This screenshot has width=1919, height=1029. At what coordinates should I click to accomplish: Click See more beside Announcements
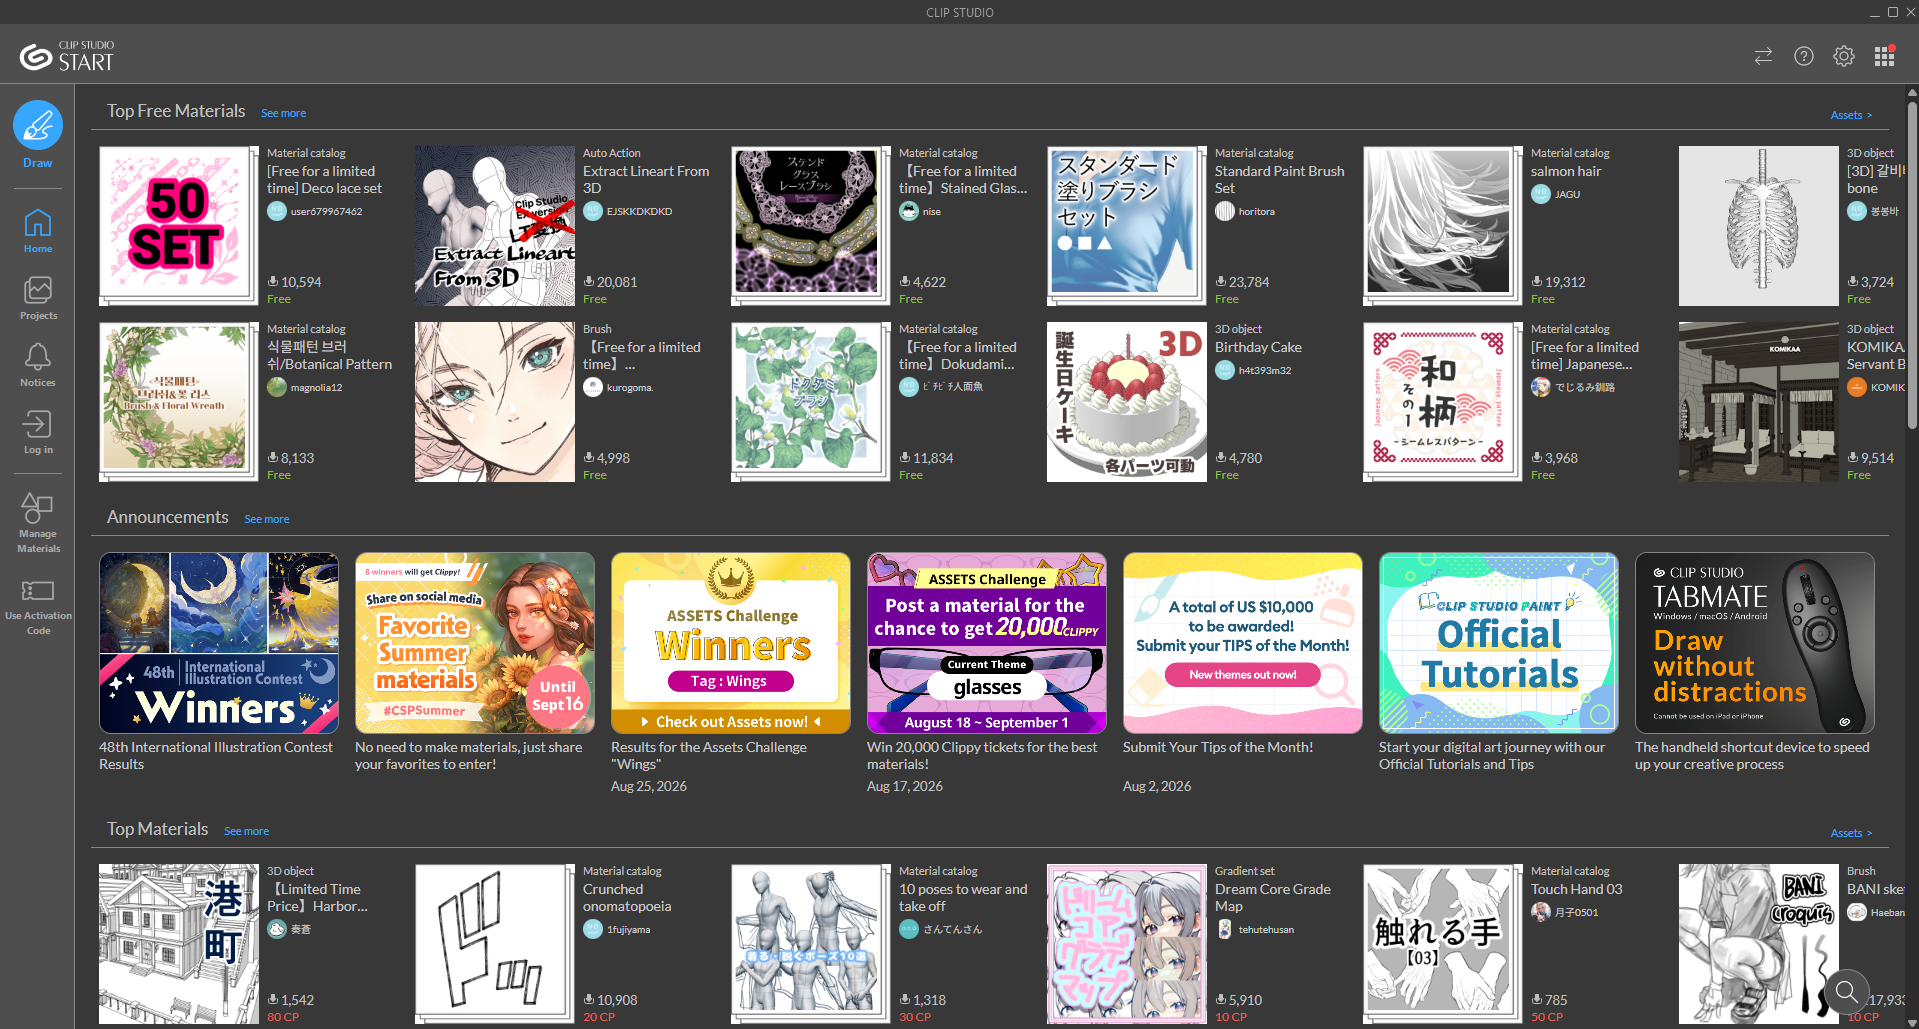point(267,519)
